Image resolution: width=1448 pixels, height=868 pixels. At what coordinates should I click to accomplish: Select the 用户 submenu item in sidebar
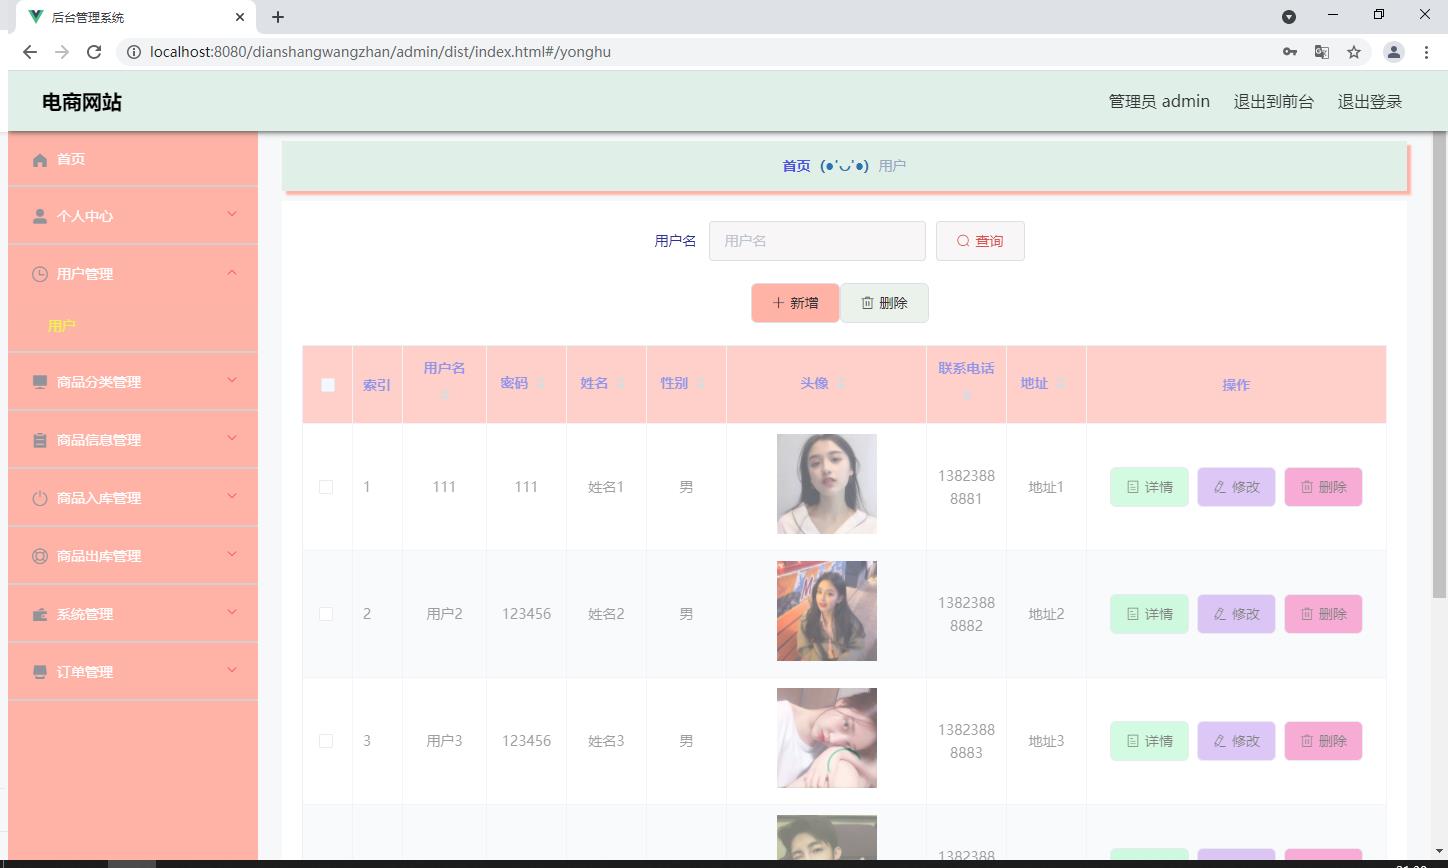pos(62,326)
